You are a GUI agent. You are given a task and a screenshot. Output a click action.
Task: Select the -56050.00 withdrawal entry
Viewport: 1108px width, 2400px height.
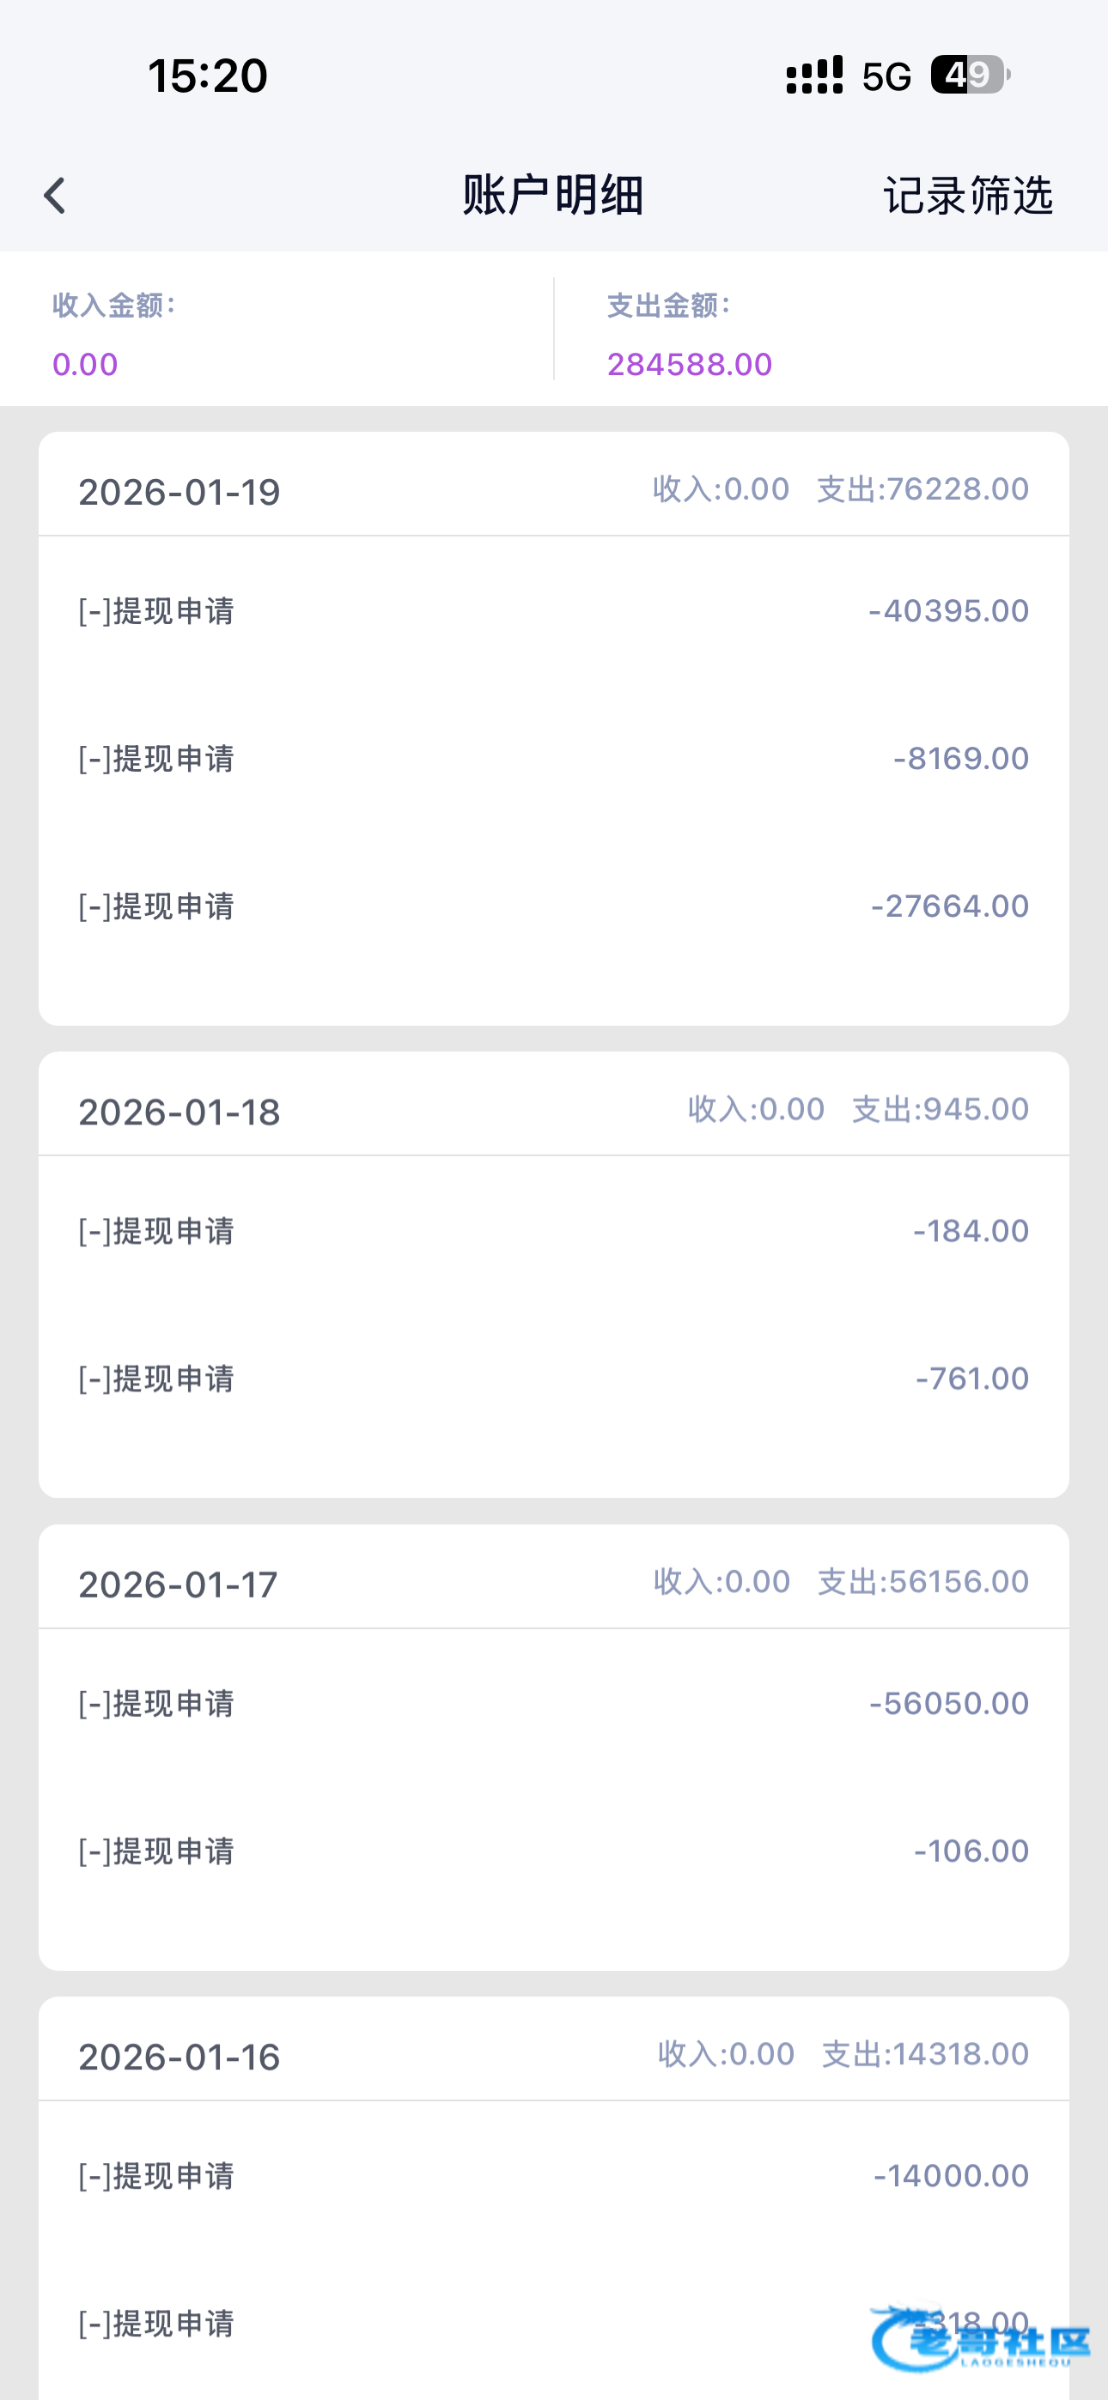[553, 1704]
